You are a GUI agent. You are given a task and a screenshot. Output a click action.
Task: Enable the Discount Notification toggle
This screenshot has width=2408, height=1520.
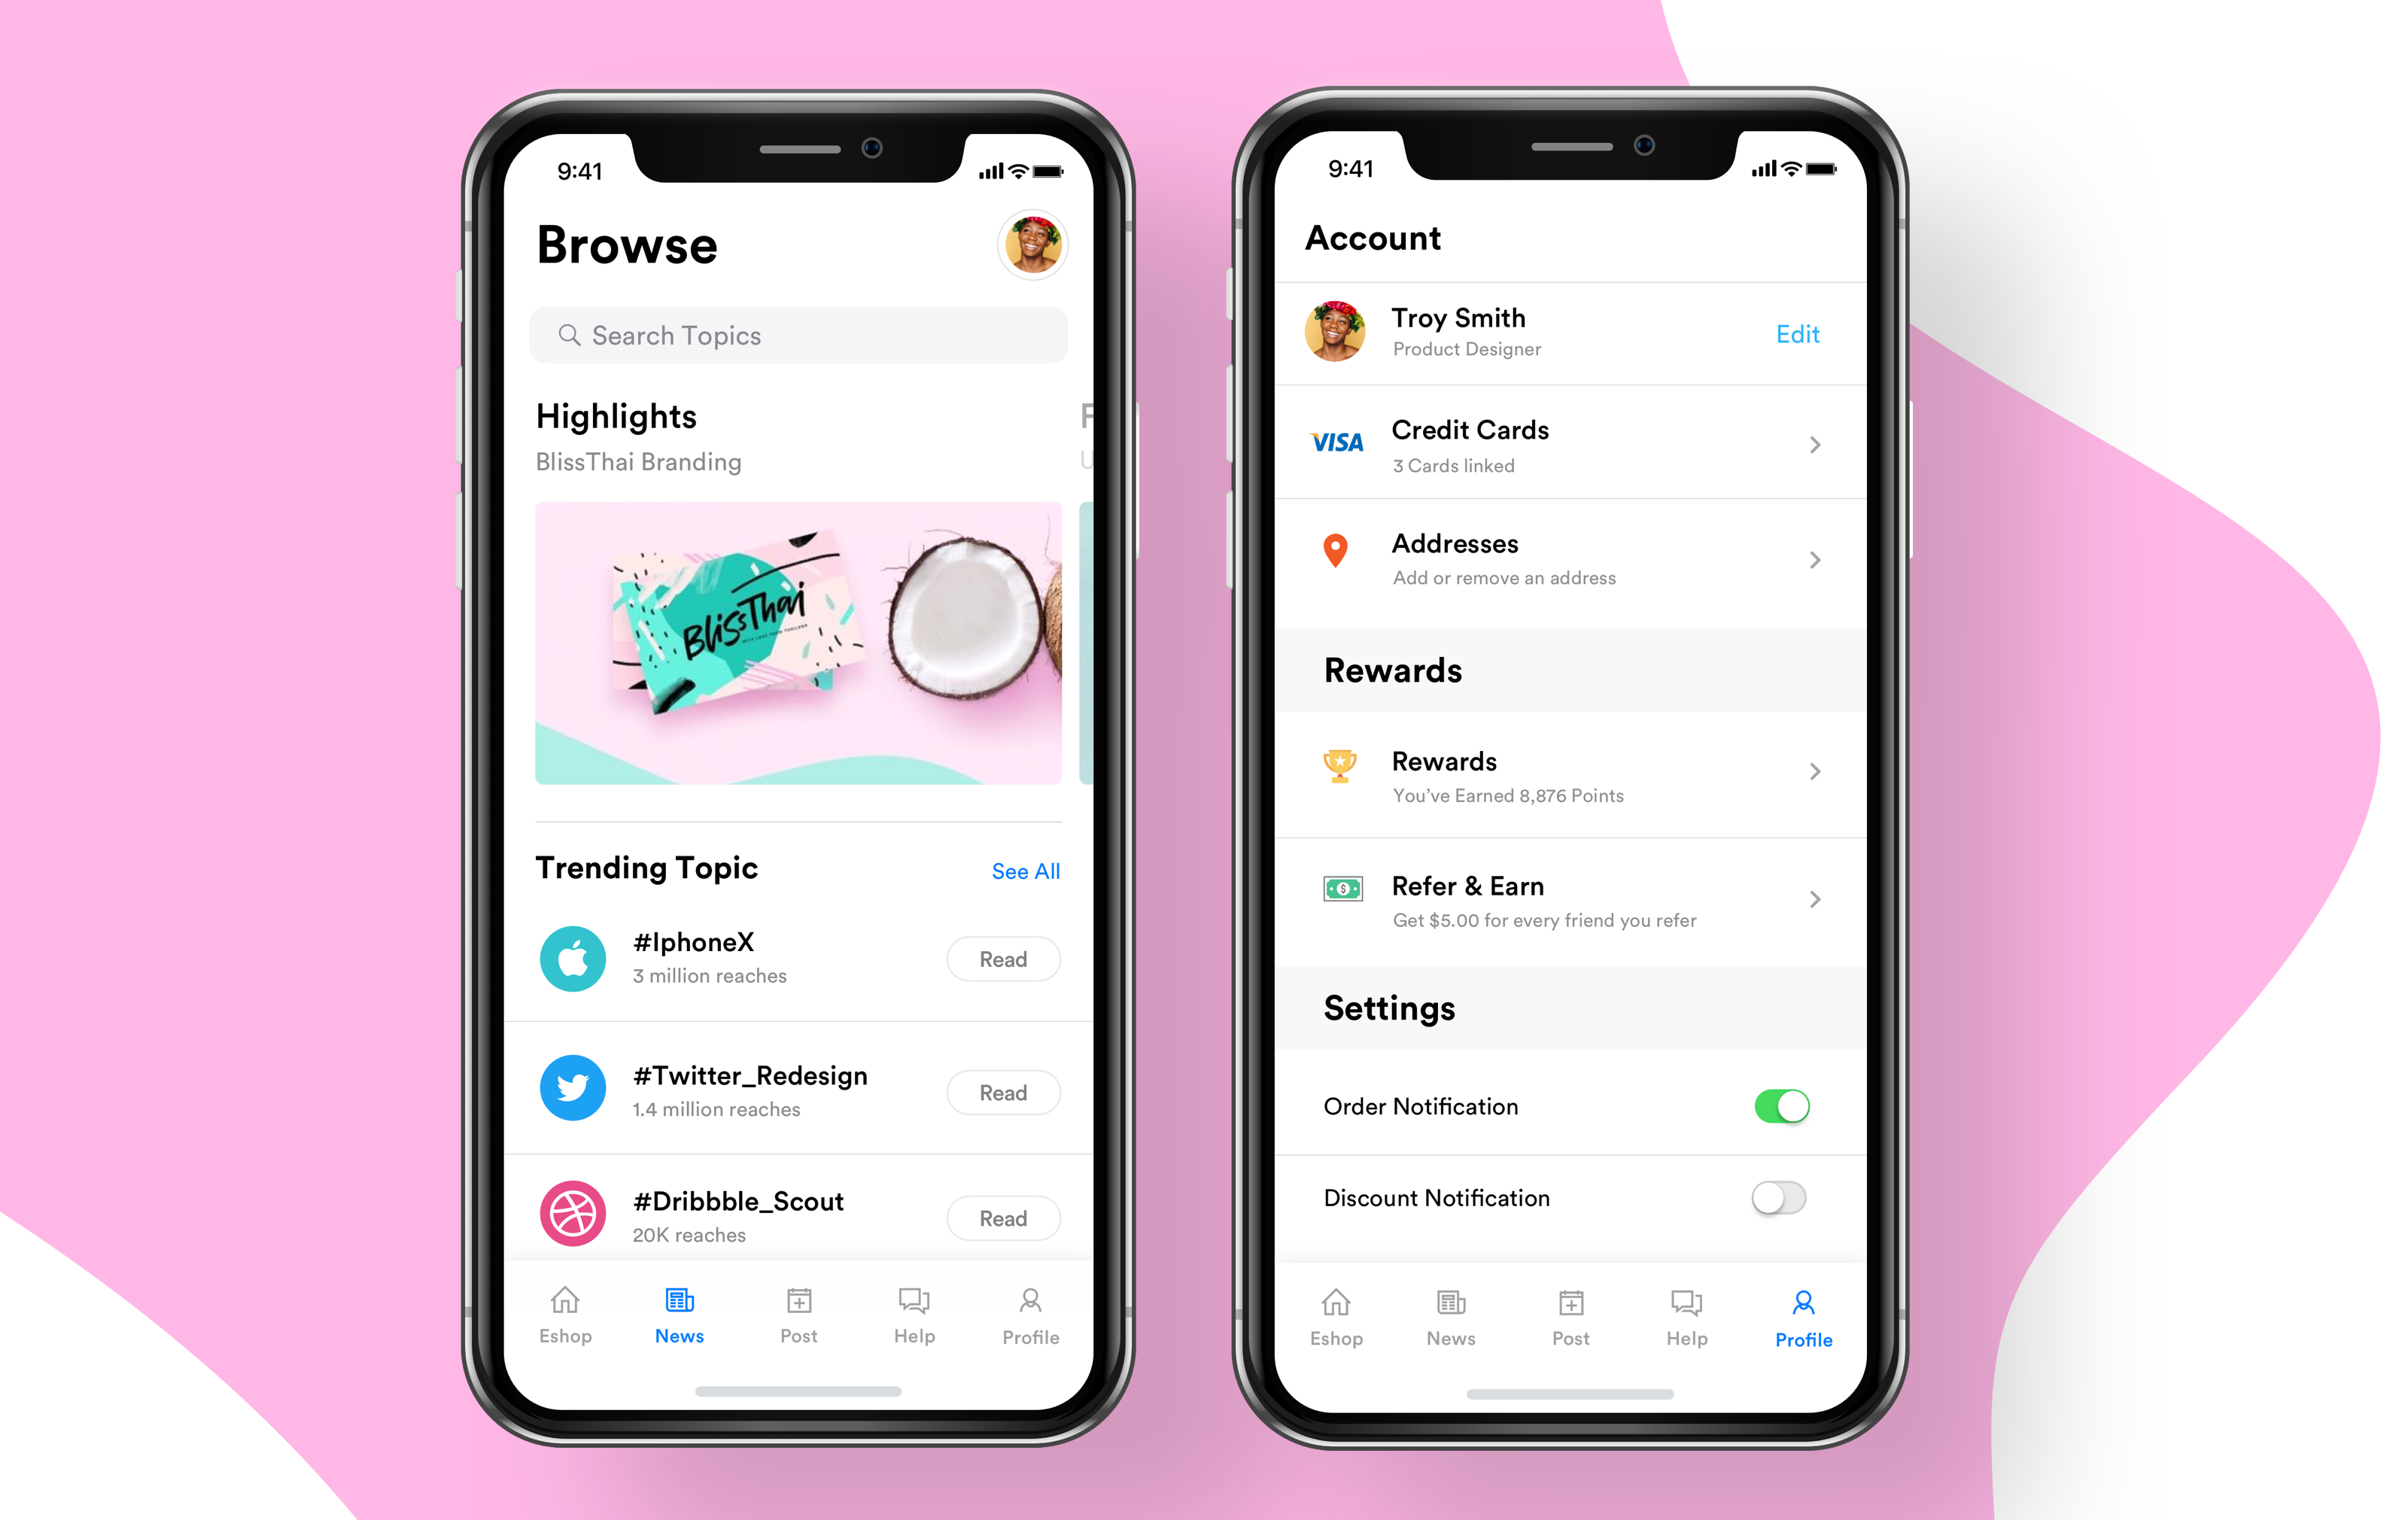[x=1781, y=1199]
